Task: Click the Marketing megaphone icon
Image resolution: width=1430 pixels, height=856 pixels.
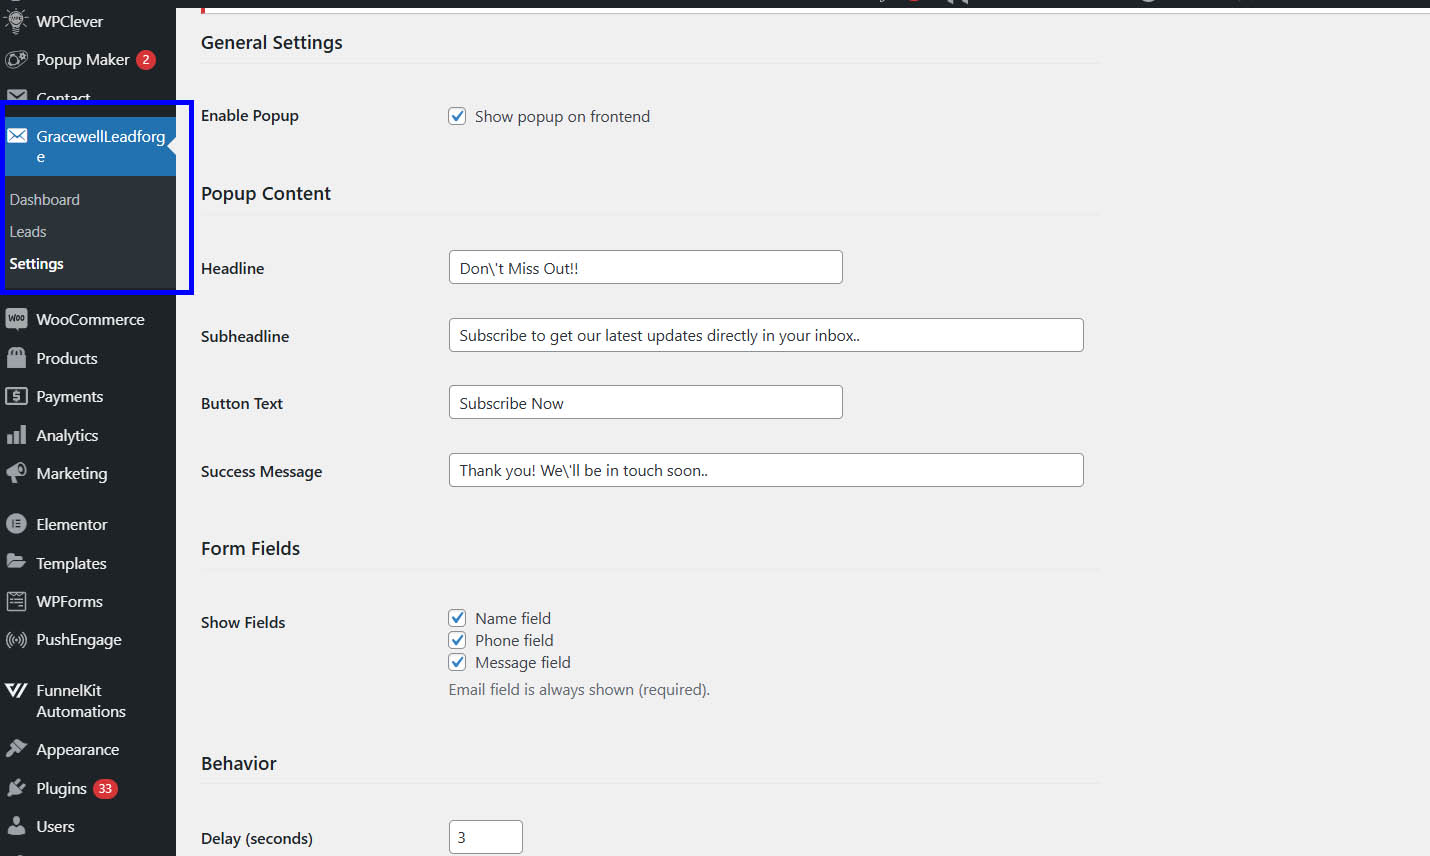Action: click(x=16, y=473)
